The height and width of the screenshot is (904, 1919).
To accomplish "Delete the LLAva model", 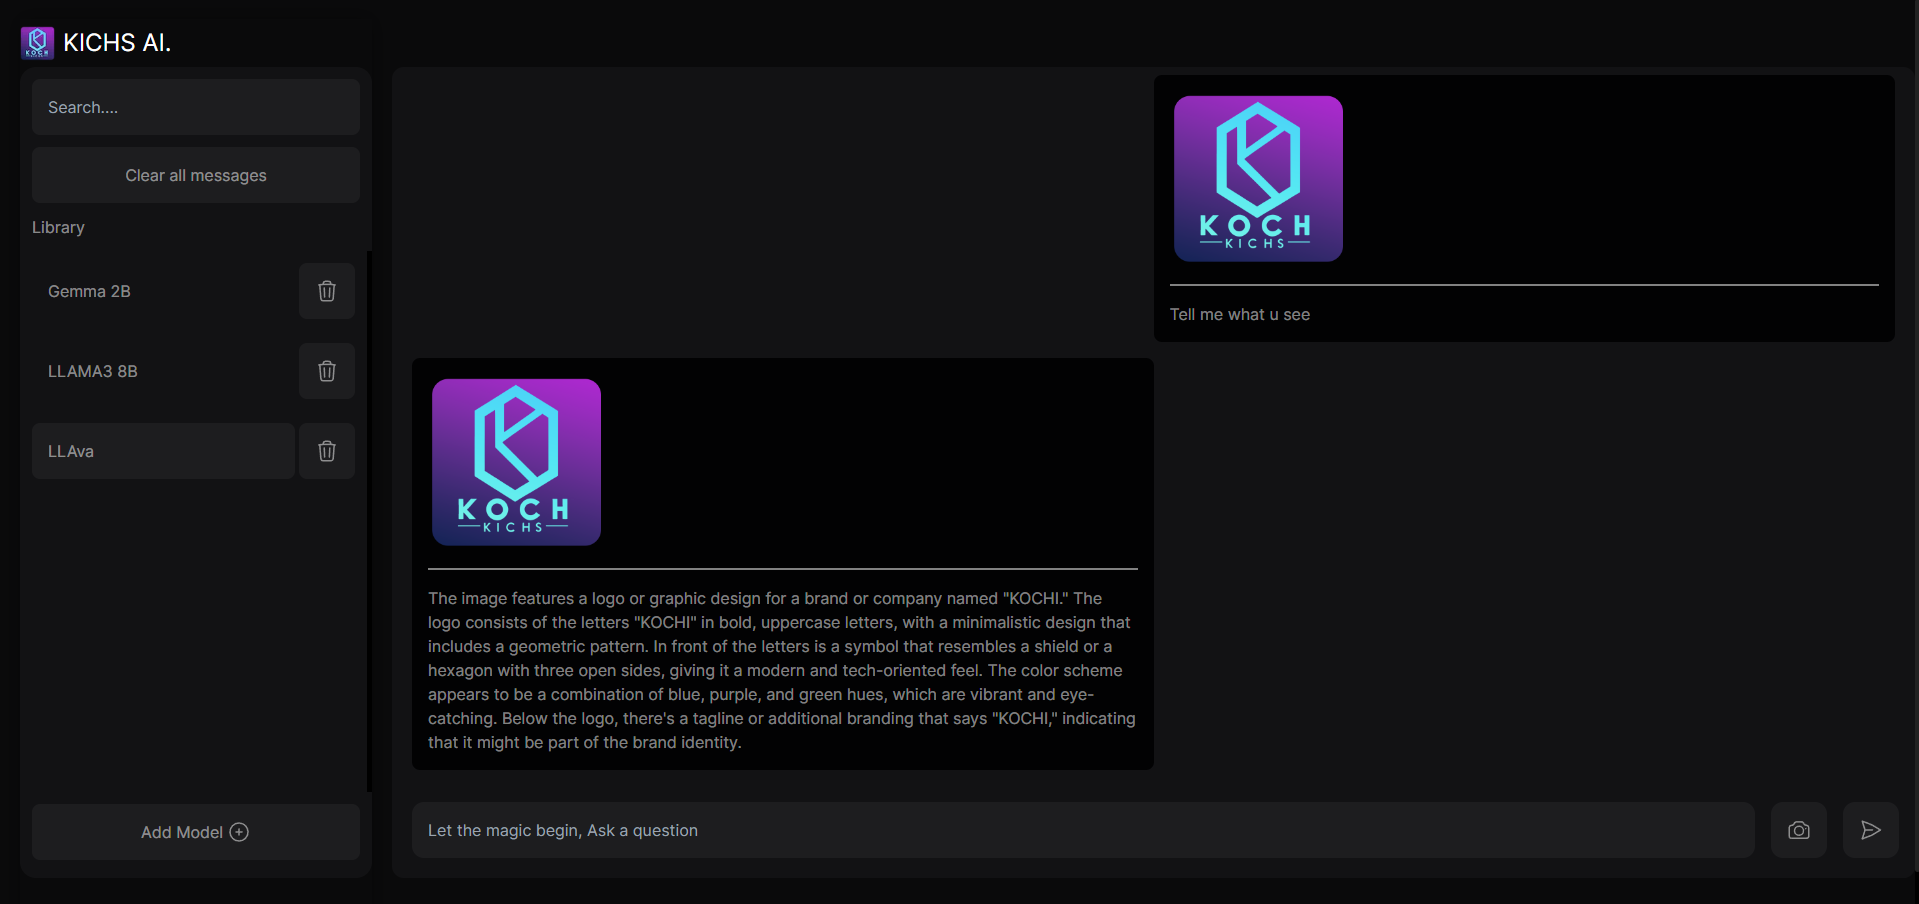I will (327, 451).
